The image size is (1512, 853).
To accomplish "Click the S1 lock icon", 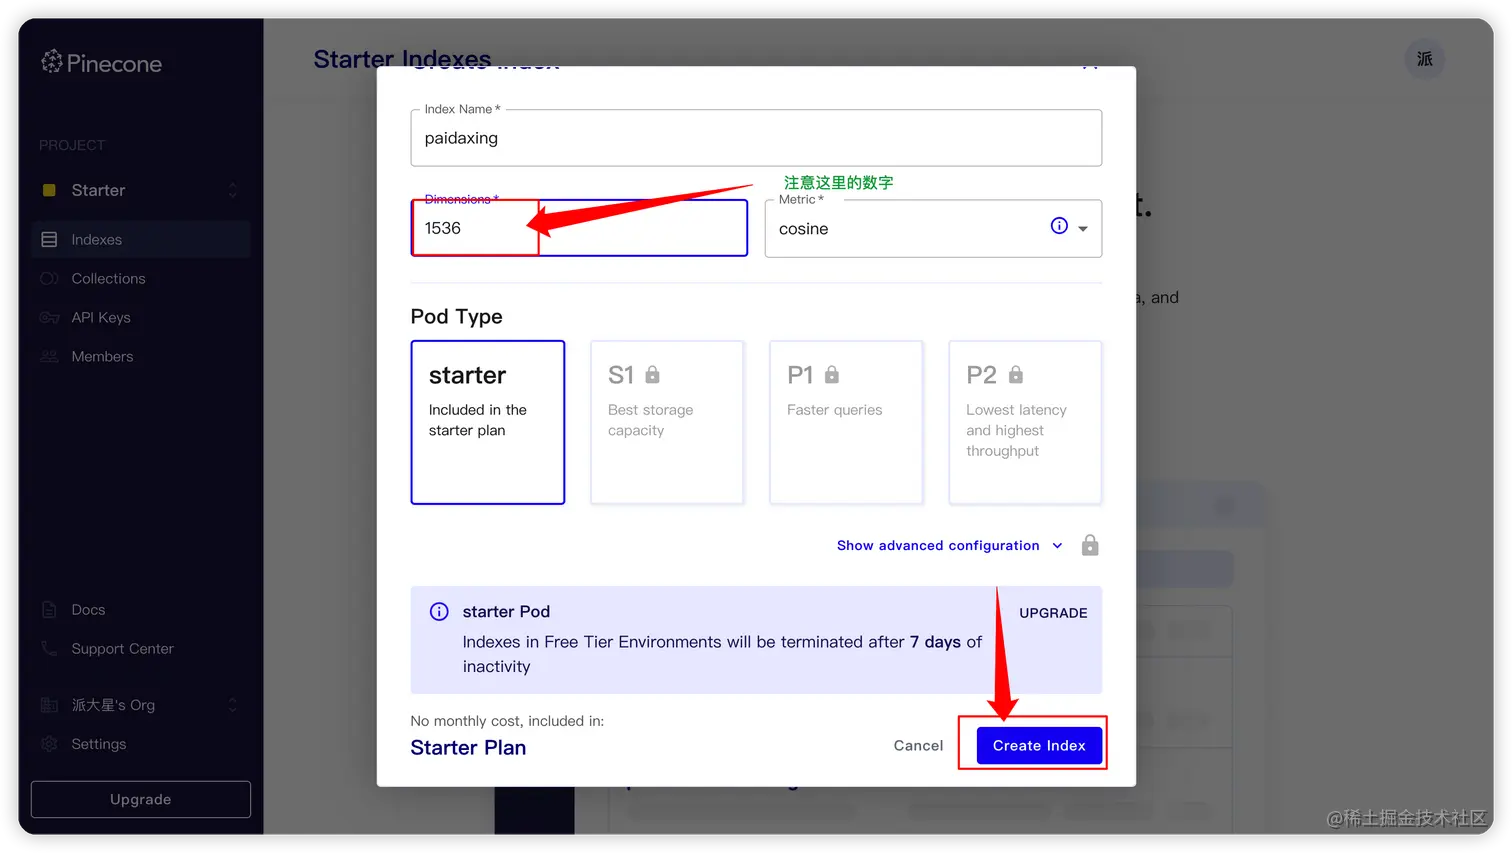I will pyautogui.click(x=652, y=375).
